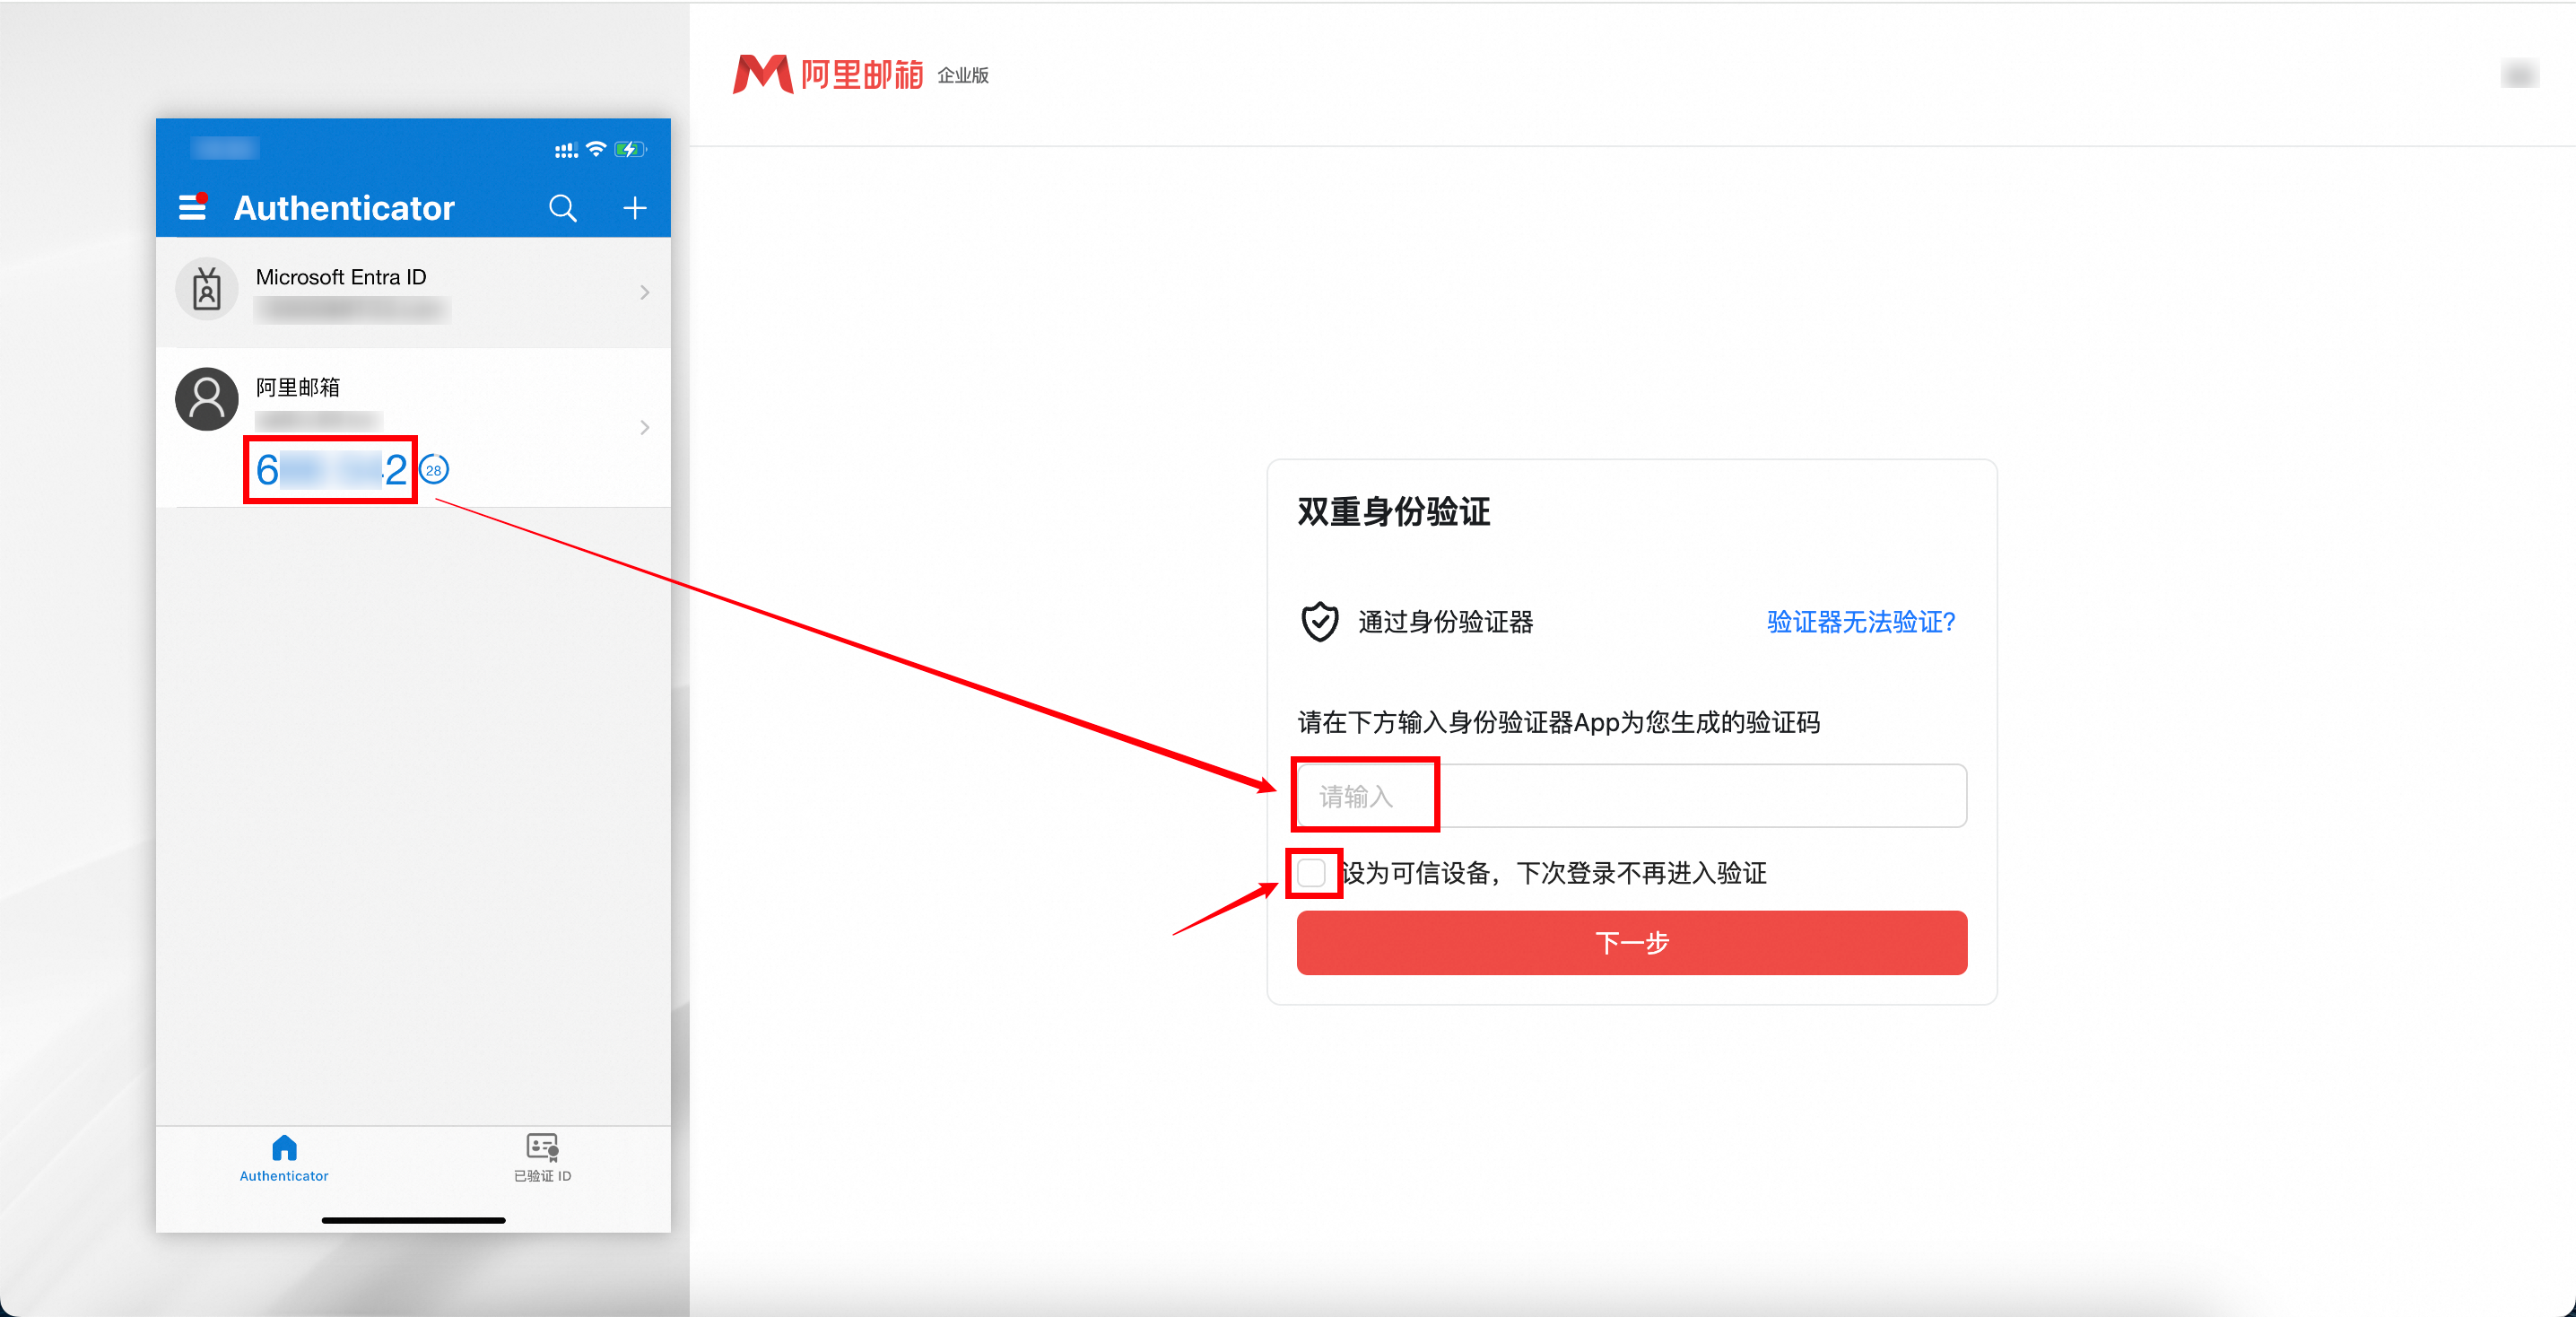Screen dimensions: 2576x1317
Task: Switch to the 已验证 ID tab
Action: click(542, 1157)
